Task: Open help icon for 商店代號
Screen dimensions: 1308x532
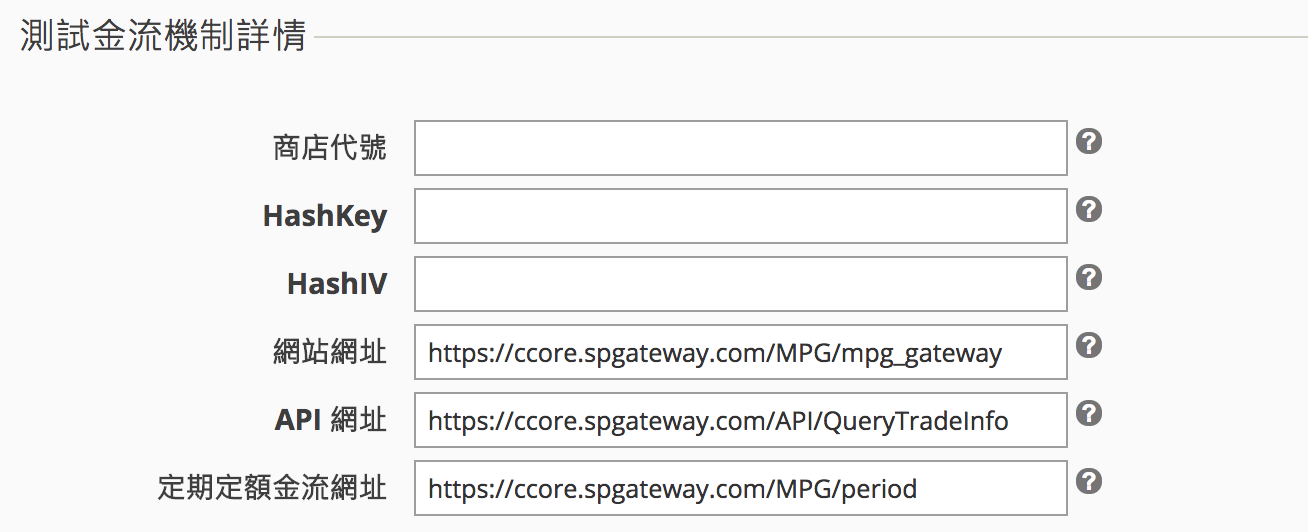Action: pos(1089,141)
